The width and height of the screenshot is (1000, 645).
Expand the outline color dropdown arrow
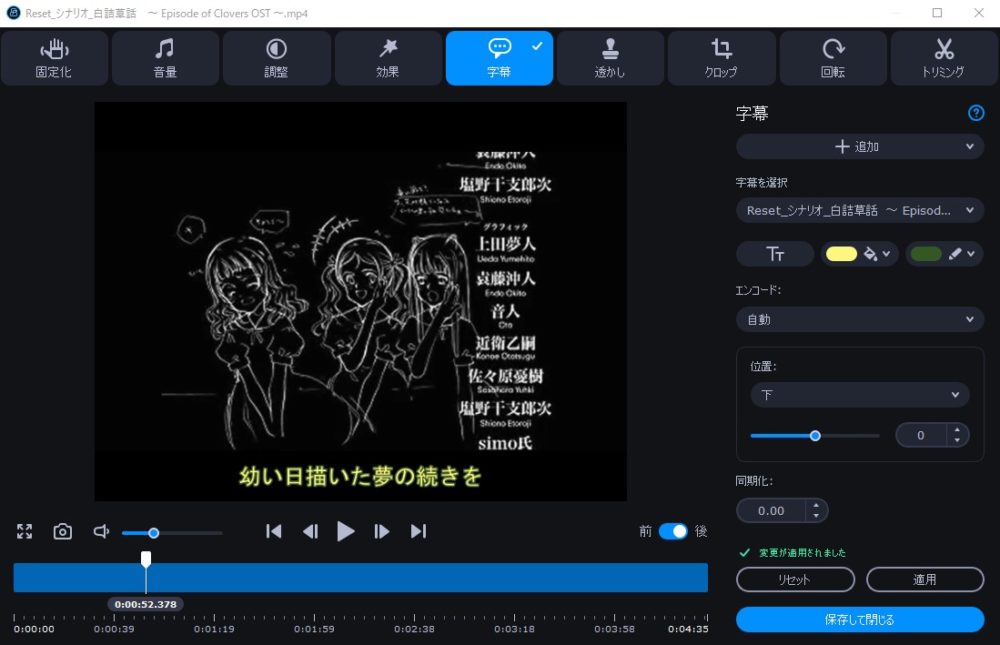(x=971, y=254)
